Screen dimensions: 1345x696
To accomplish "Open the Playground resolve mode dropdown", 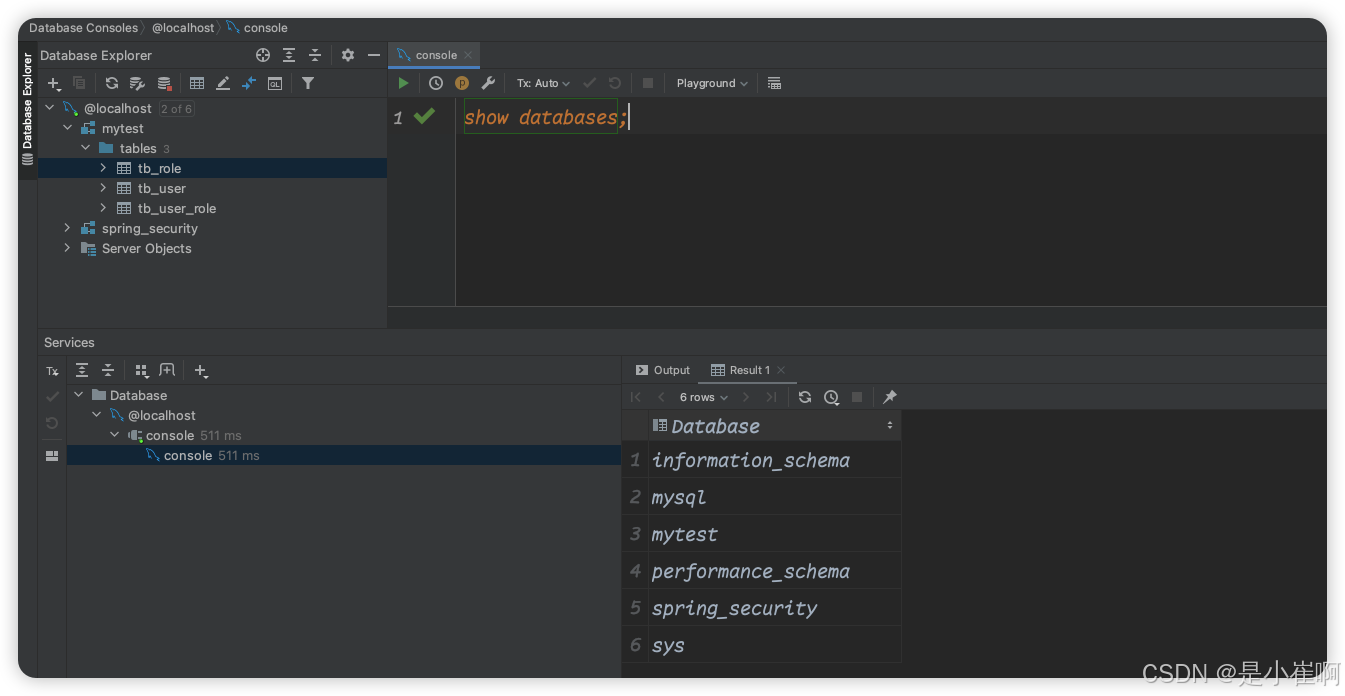I will pyautogui.click(x=712, y=83).
